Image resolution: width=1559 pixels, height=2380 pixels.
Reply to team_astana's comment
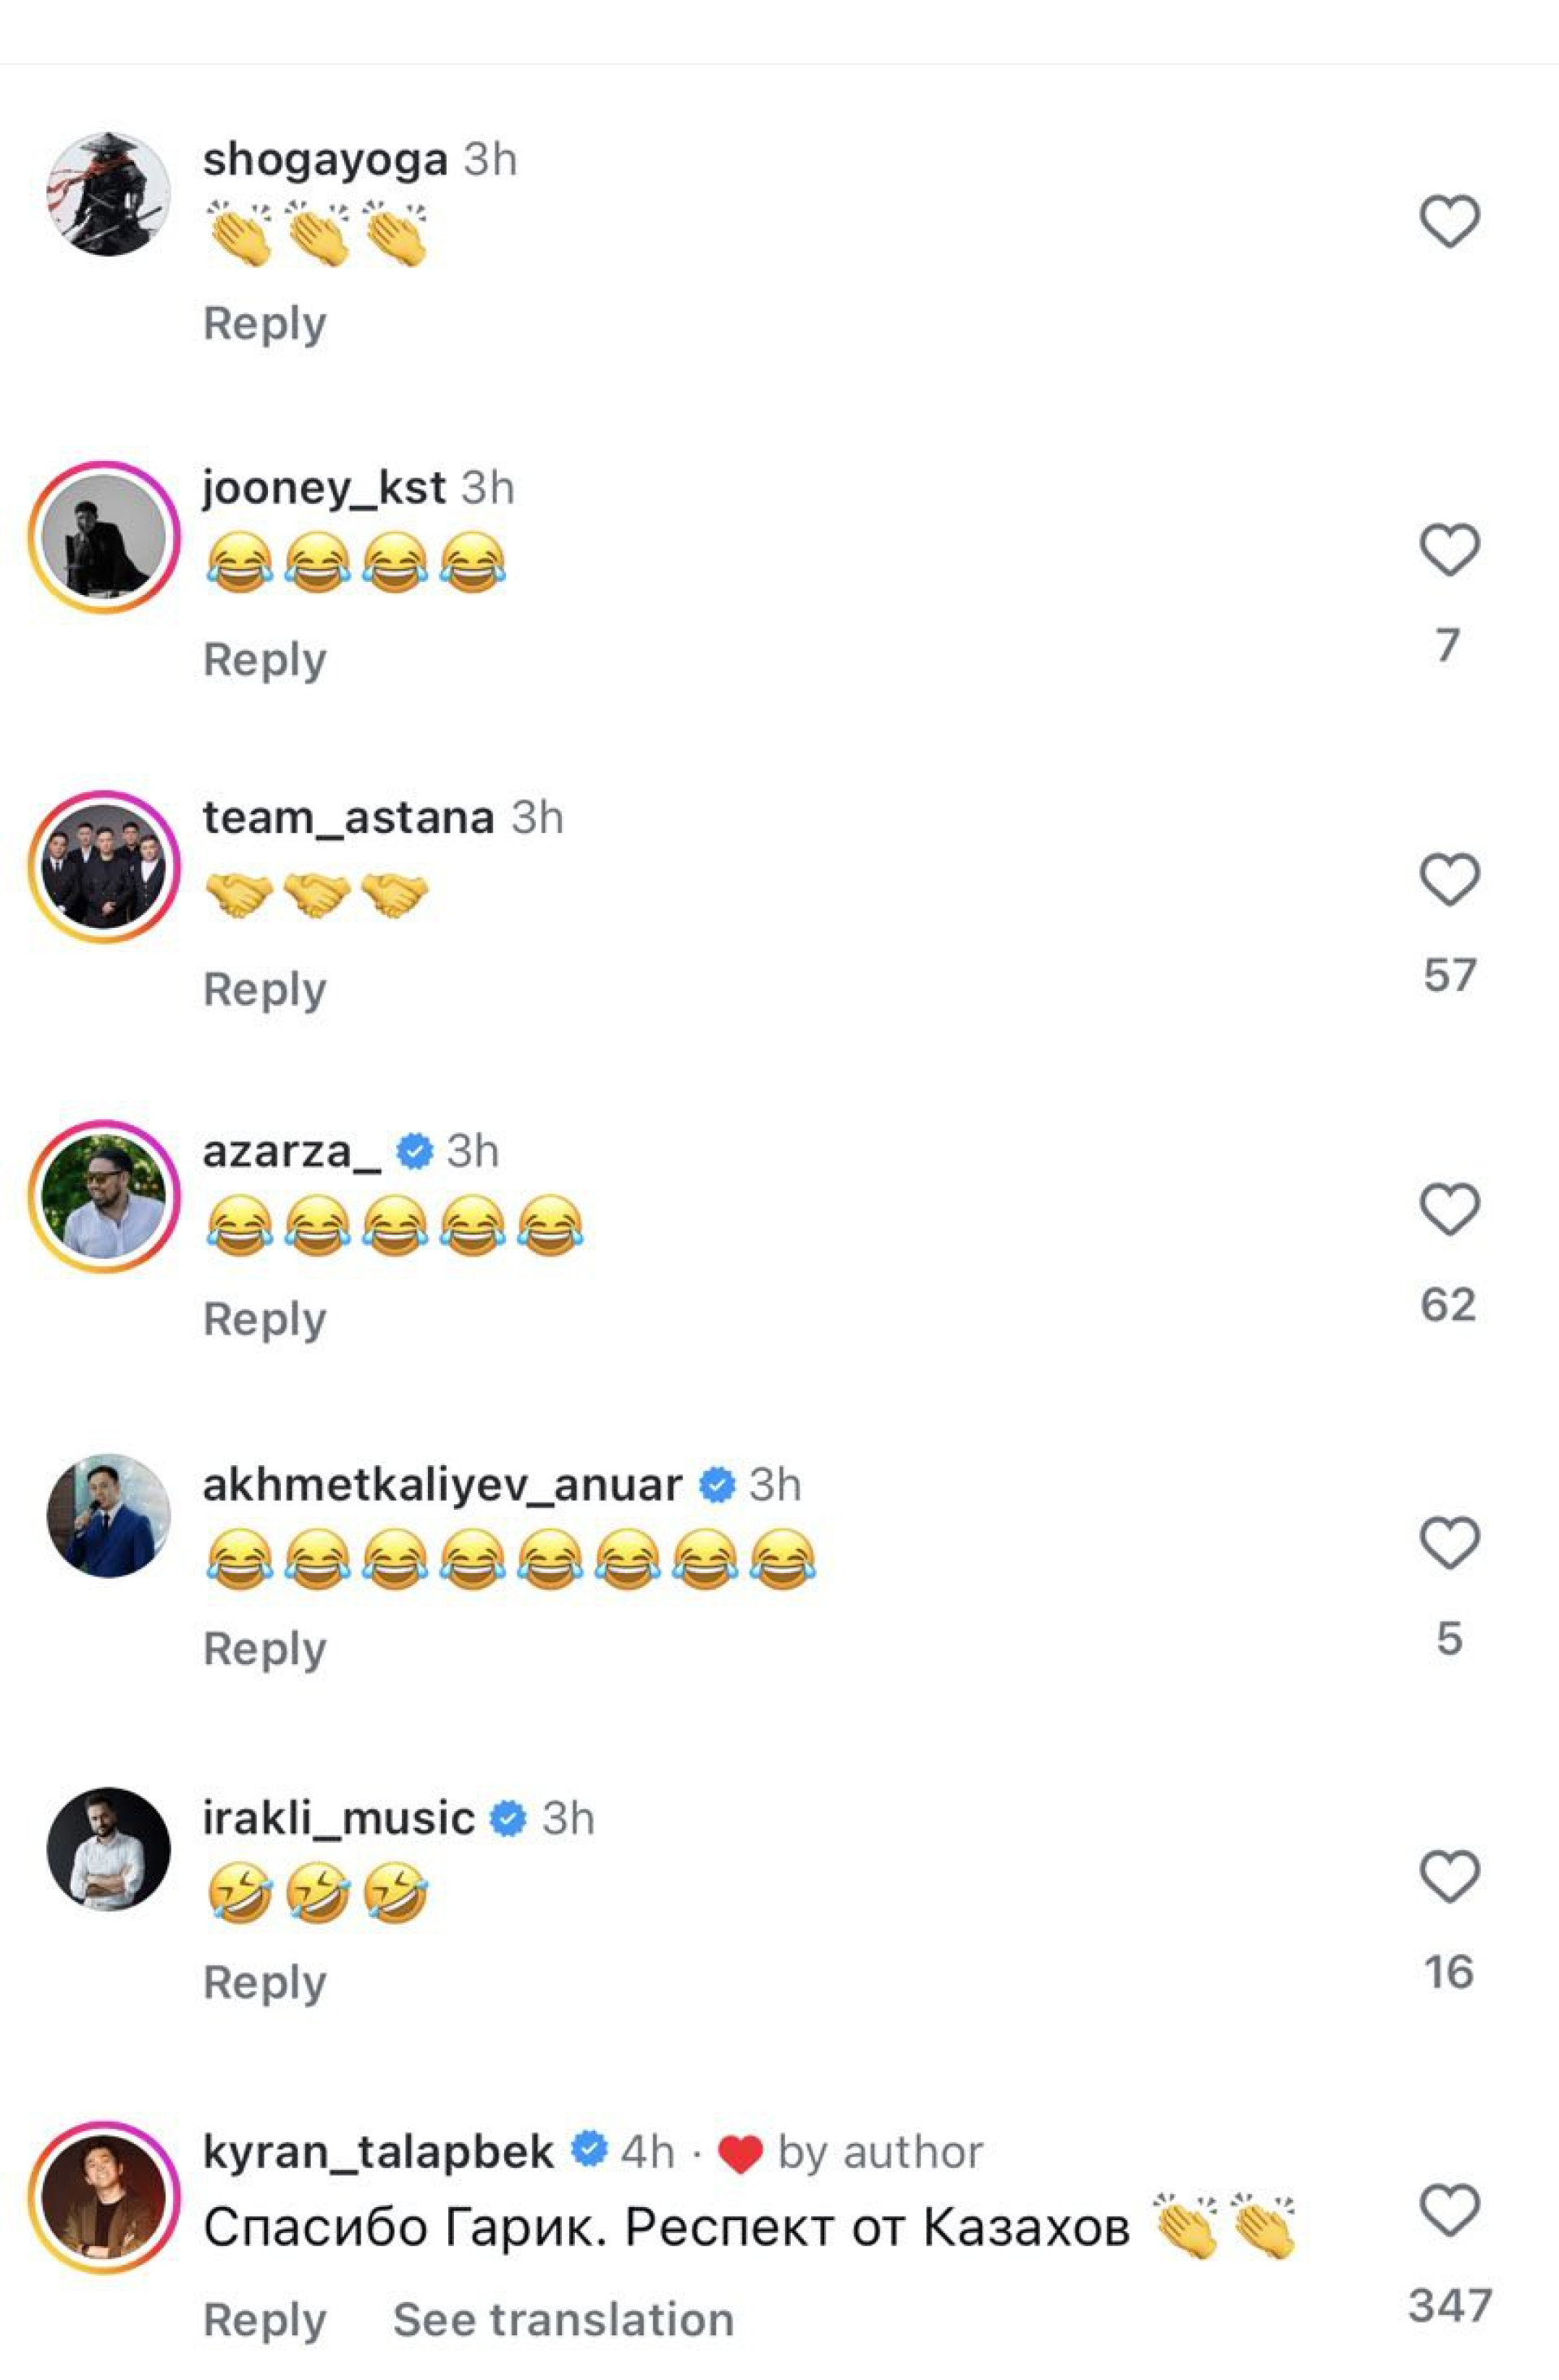[265, 990]
